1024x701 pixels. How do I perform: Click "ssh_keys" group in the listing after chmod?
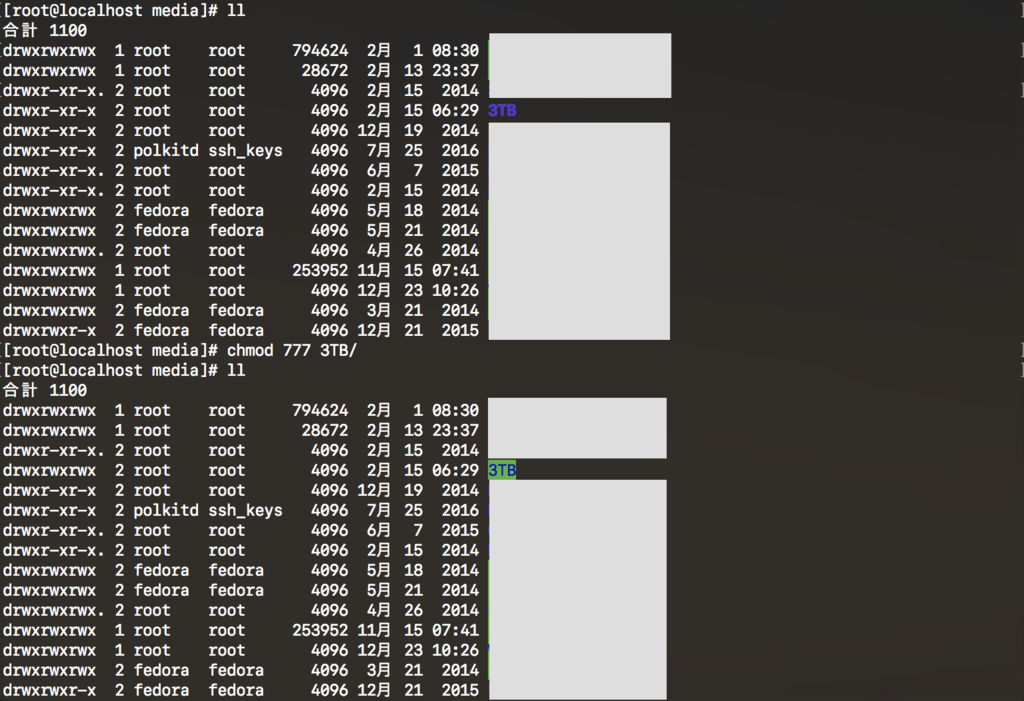246,511
